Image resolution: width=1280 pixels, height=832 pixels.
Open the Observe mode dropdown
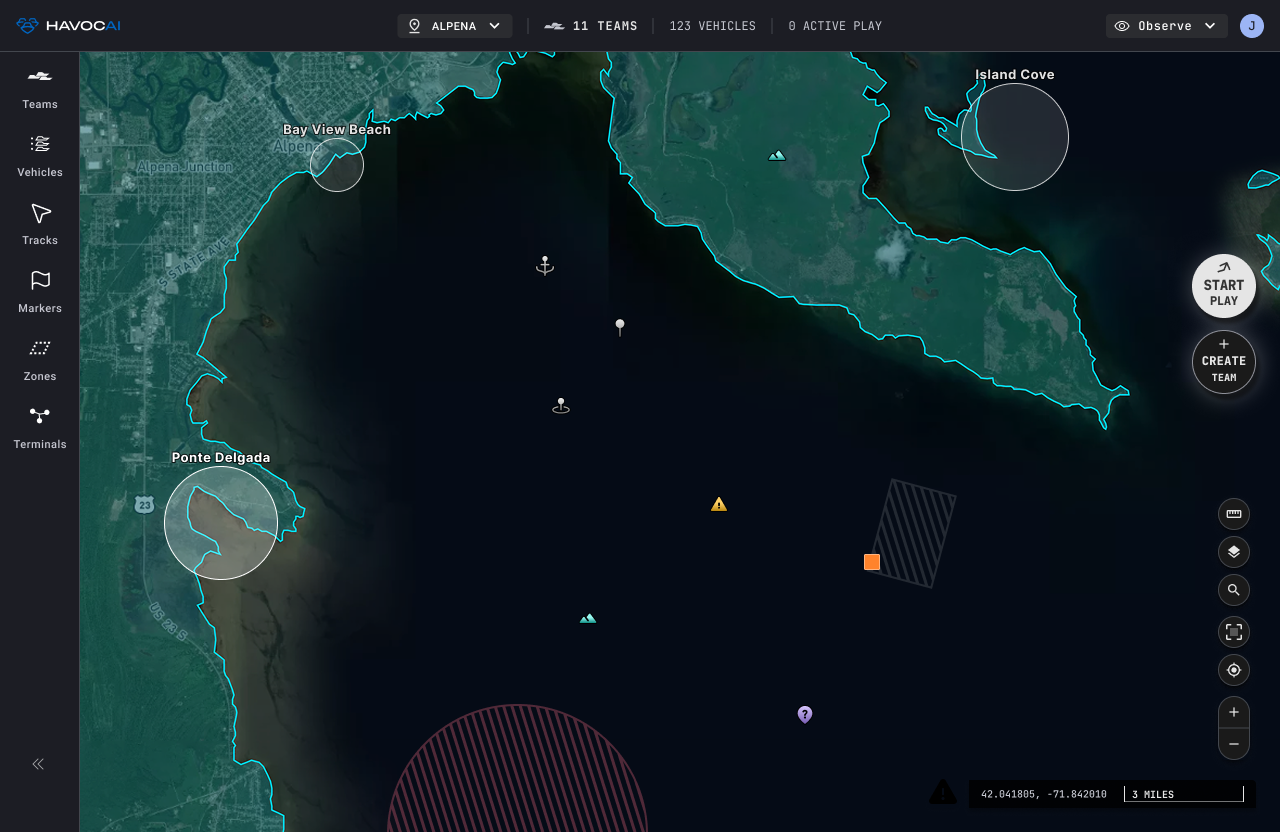(x=1167, y=26)
